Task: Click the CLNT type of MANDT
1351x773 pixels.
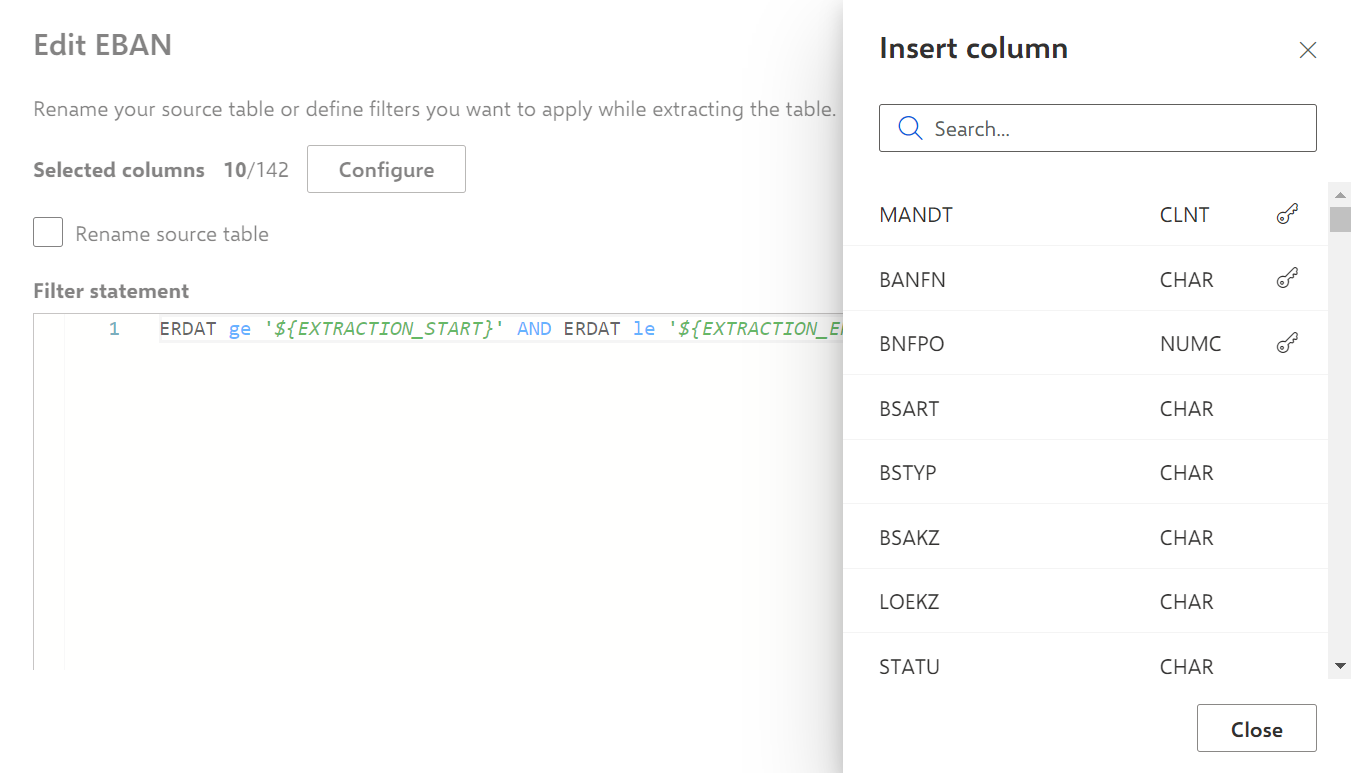Action: 1184,214
